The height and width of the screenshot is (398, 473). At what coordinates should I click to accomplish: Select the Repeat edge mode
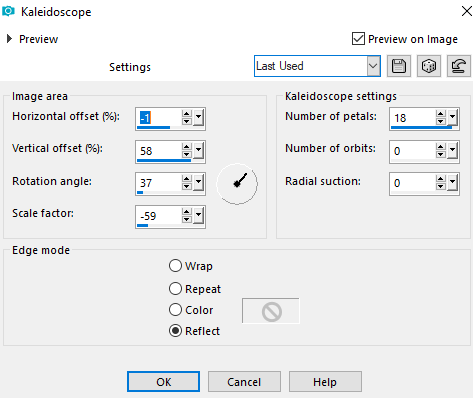tap(175, 289)
